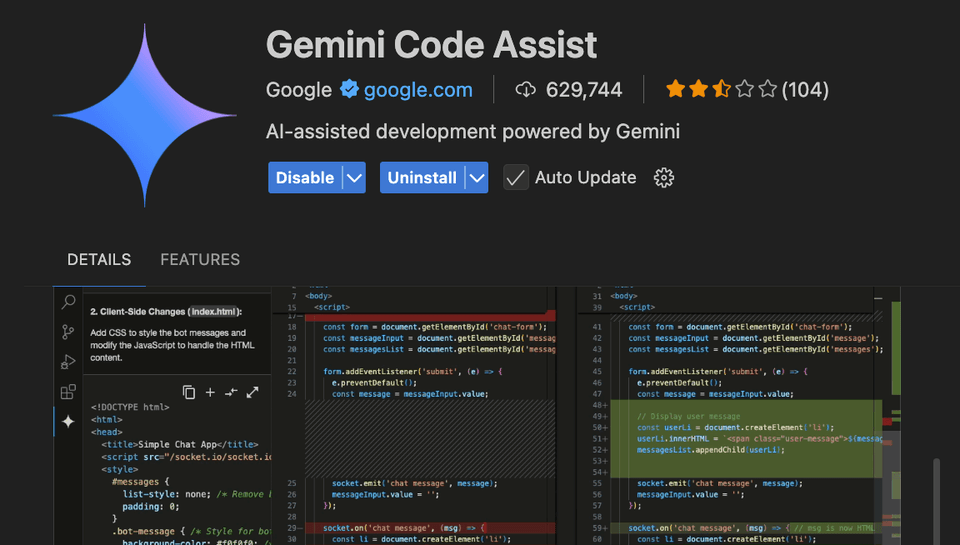The height and width of the screenshot is (545, 960).
Task: Click the green highlighted diff block in preview
Action: pos(746,438)
